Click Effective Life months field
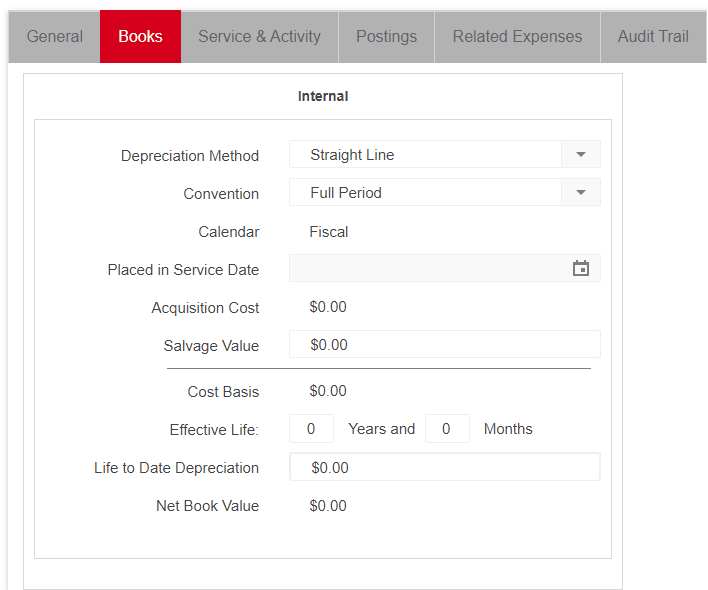 coord(447,428)
